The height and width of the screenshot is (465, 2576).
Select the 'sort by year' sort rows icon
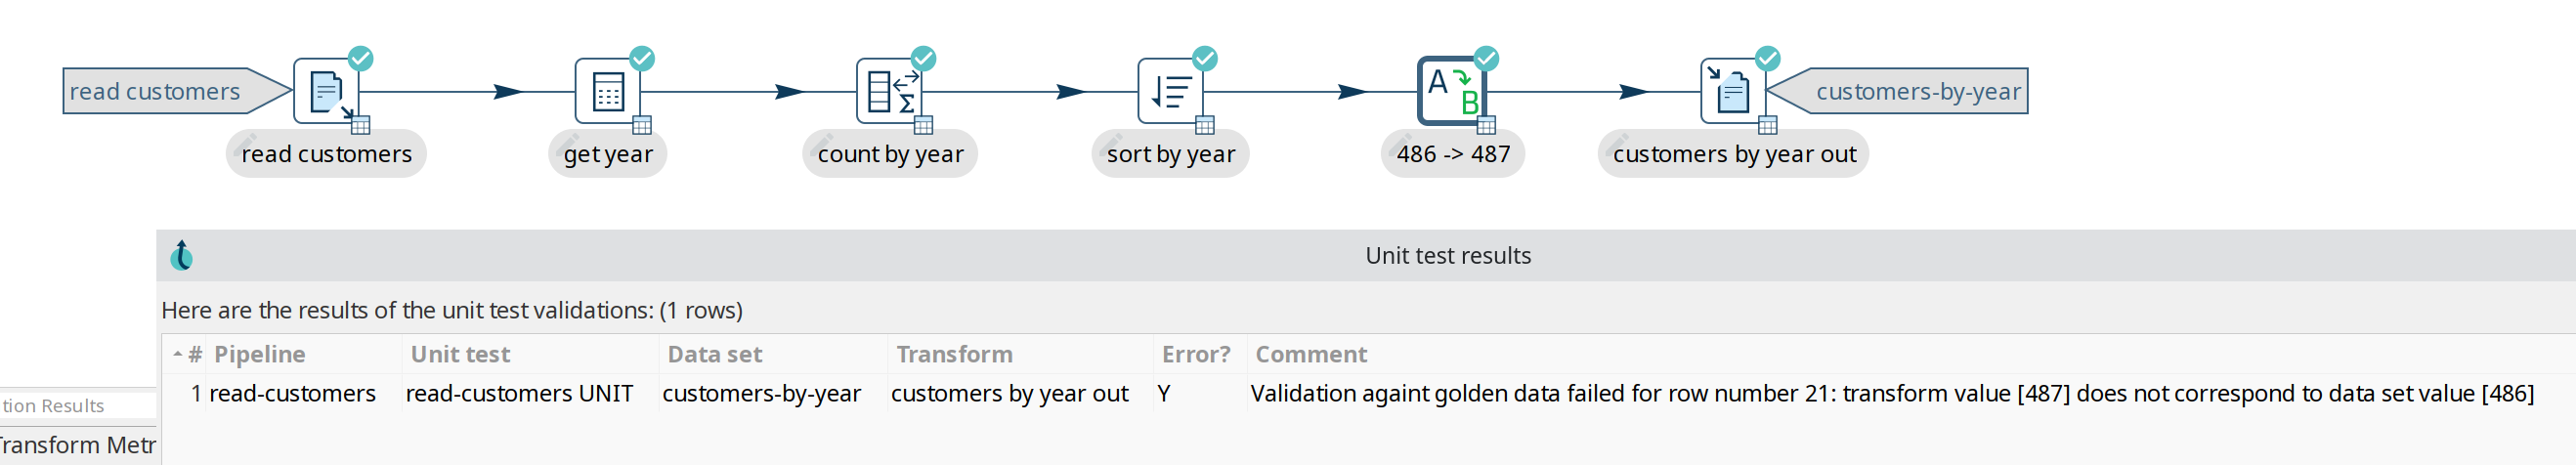(x=1170, y=91)
